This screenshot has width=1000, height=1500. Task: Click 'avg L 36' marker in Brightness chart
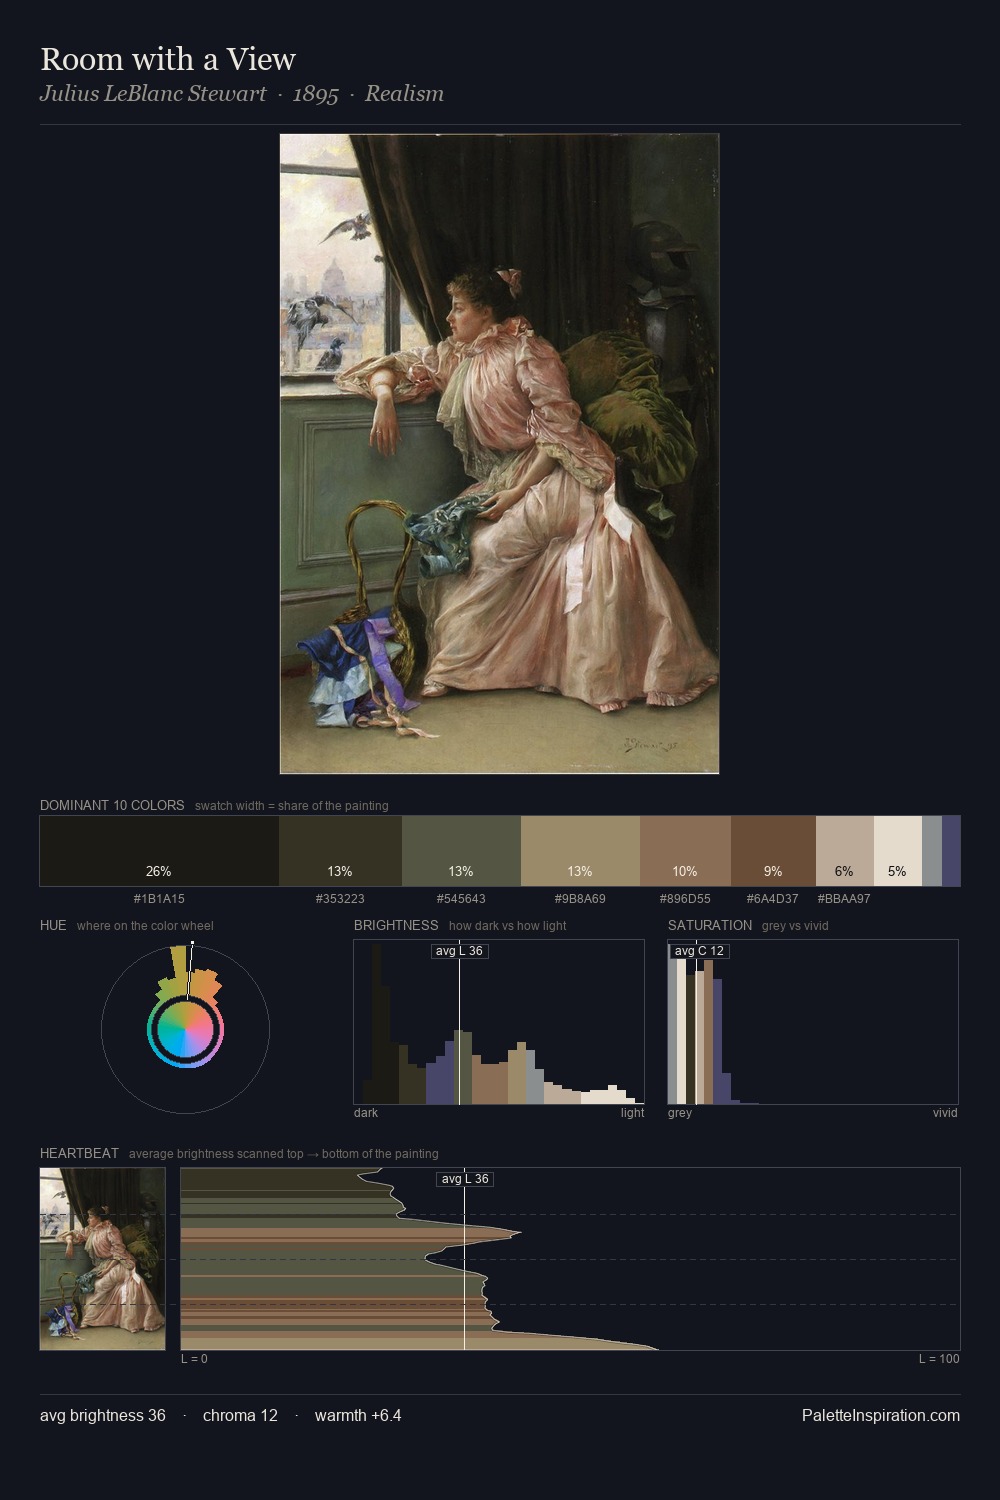pos(460,951)
